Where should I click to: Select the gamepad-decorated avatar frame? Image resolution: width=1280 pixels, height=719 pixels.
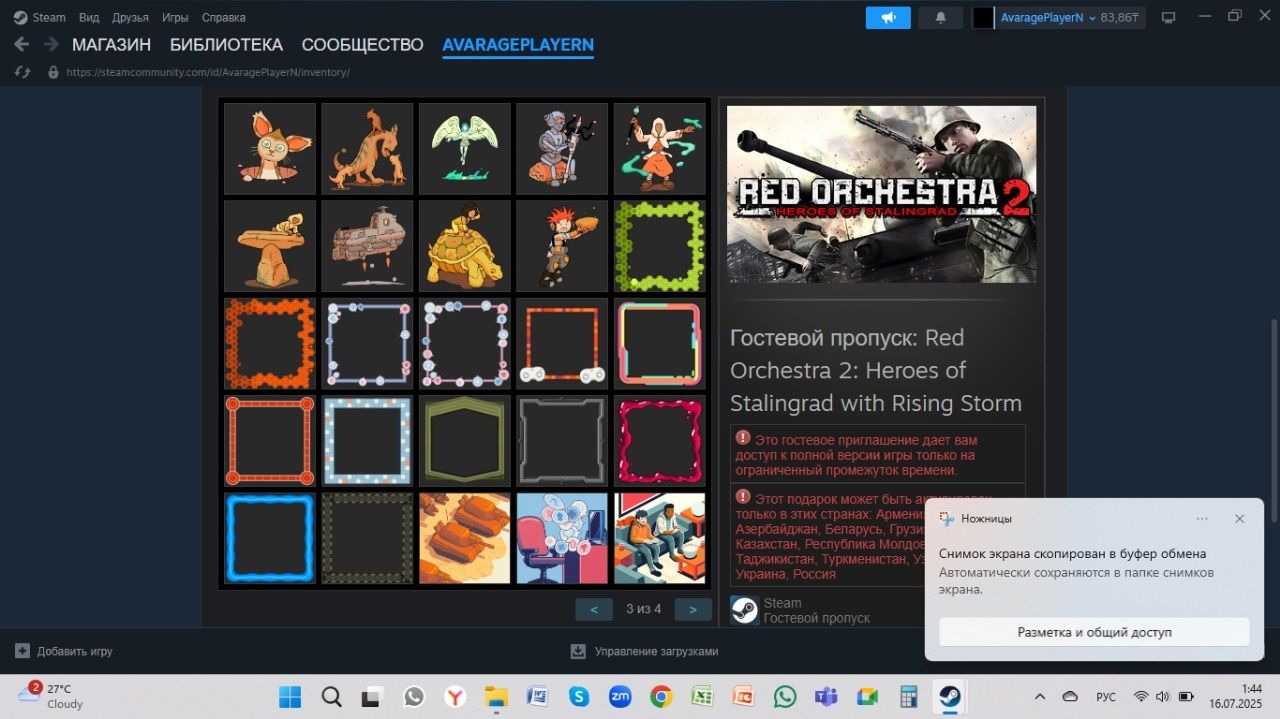(x=562, y=343)
